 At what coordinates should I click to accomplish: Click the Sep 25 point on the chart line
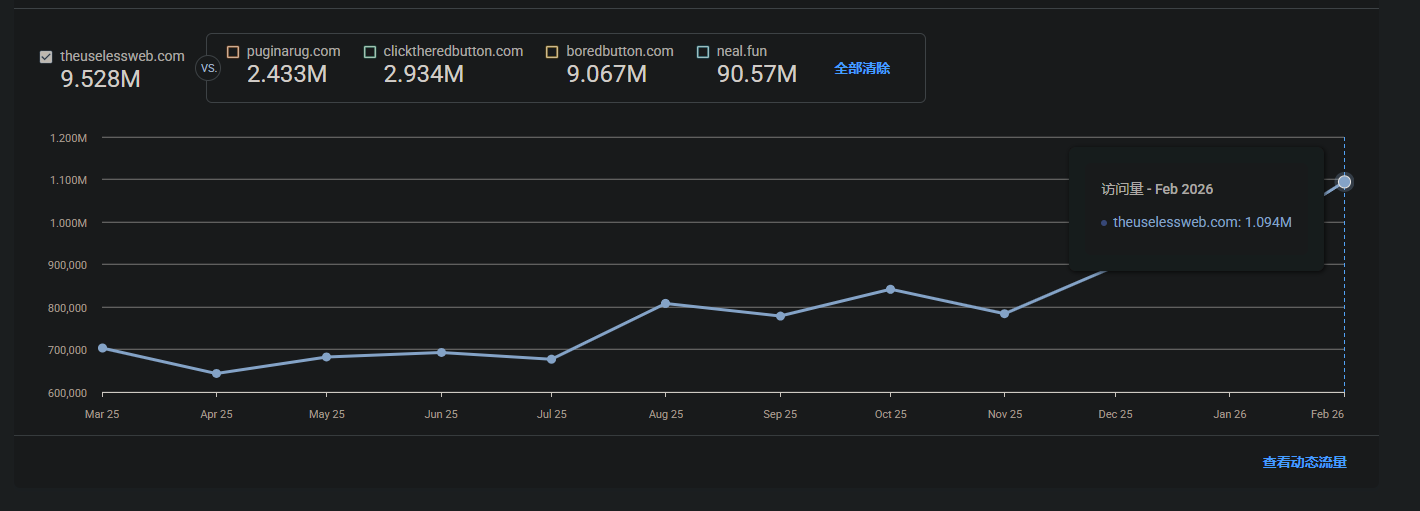[780, 316]
